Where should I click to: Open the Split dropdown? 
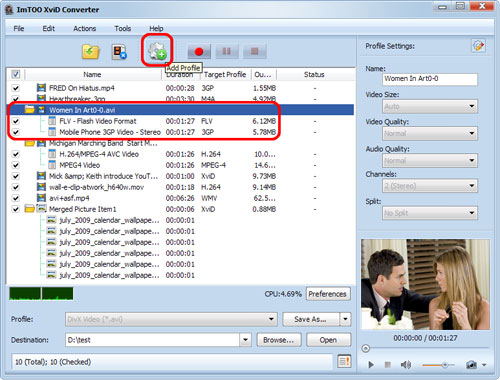(430, 213)
